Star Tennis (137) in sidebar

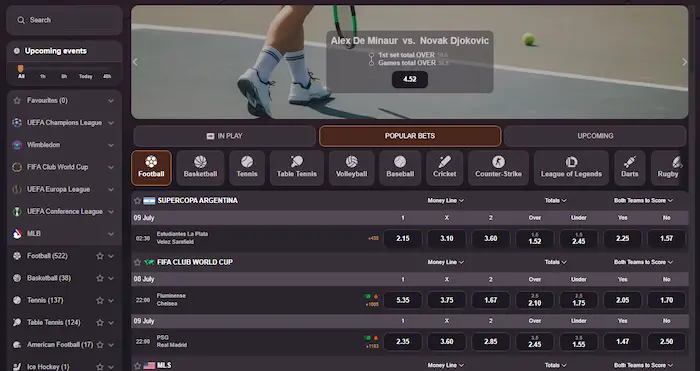click(100, 300)
